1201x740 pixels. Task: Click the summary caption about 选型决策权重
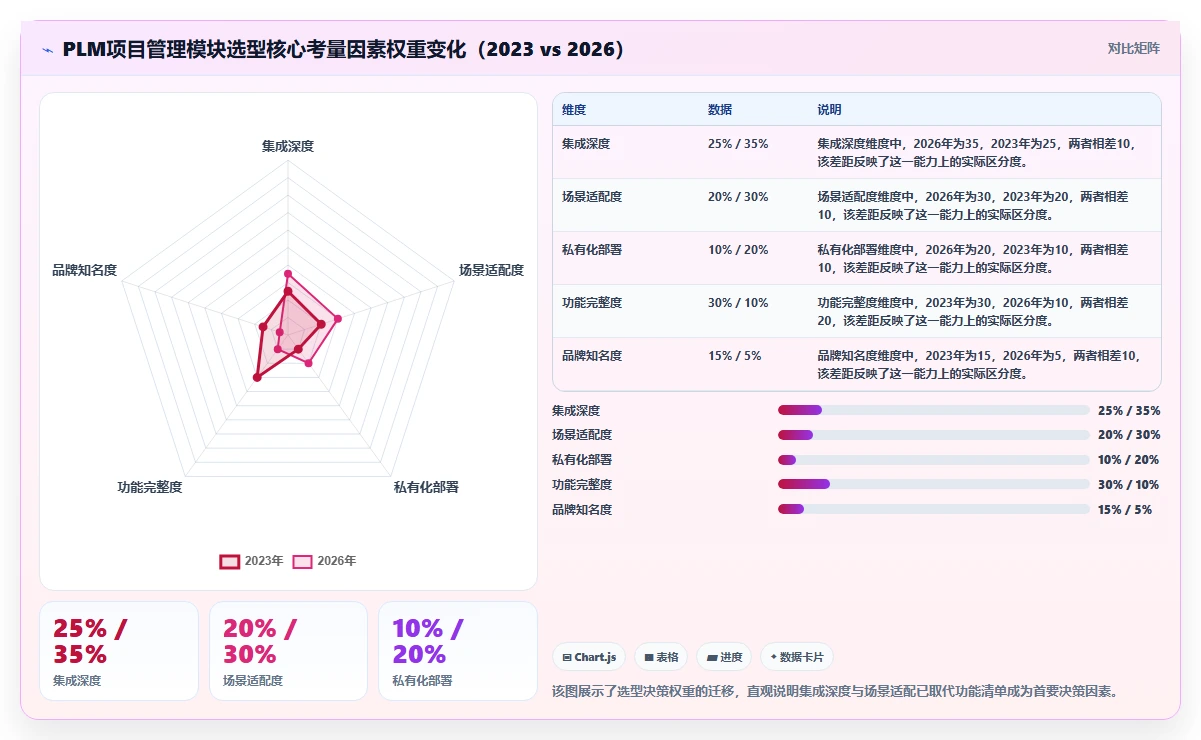coord(834,691)
